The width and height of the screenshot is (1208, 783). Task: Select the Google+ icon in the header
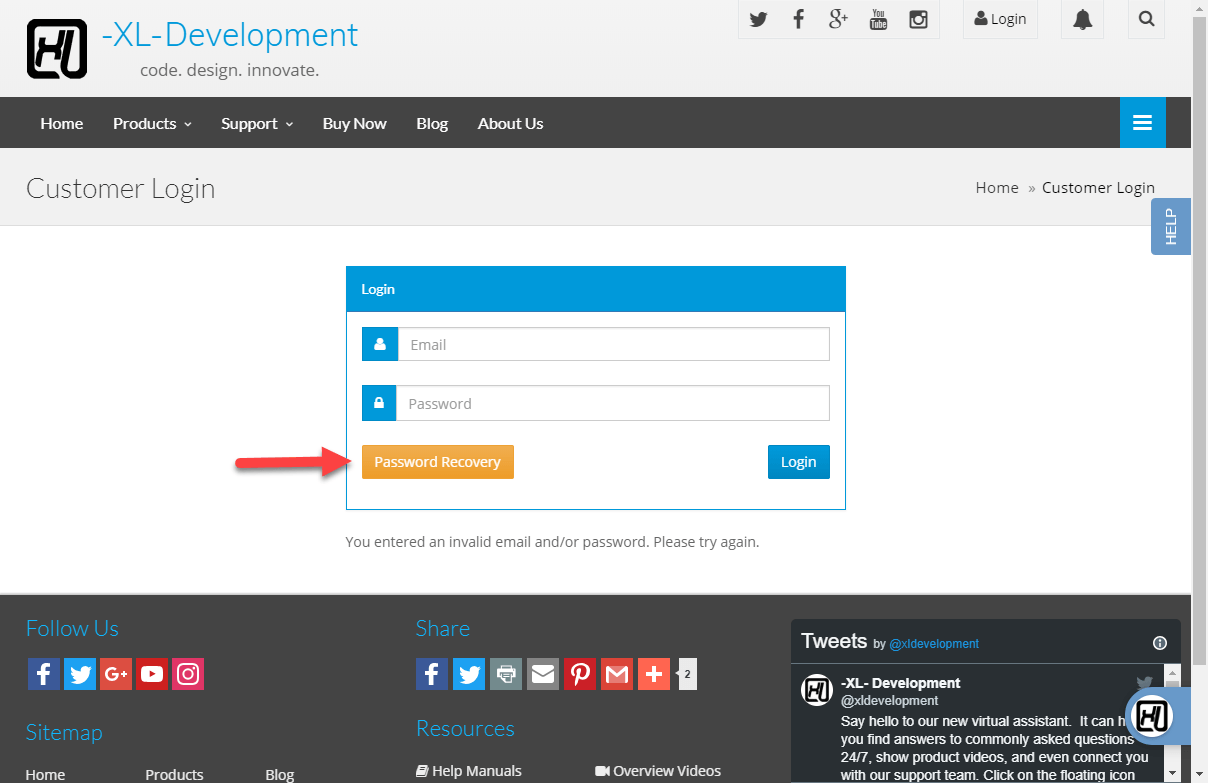(838, 19)
